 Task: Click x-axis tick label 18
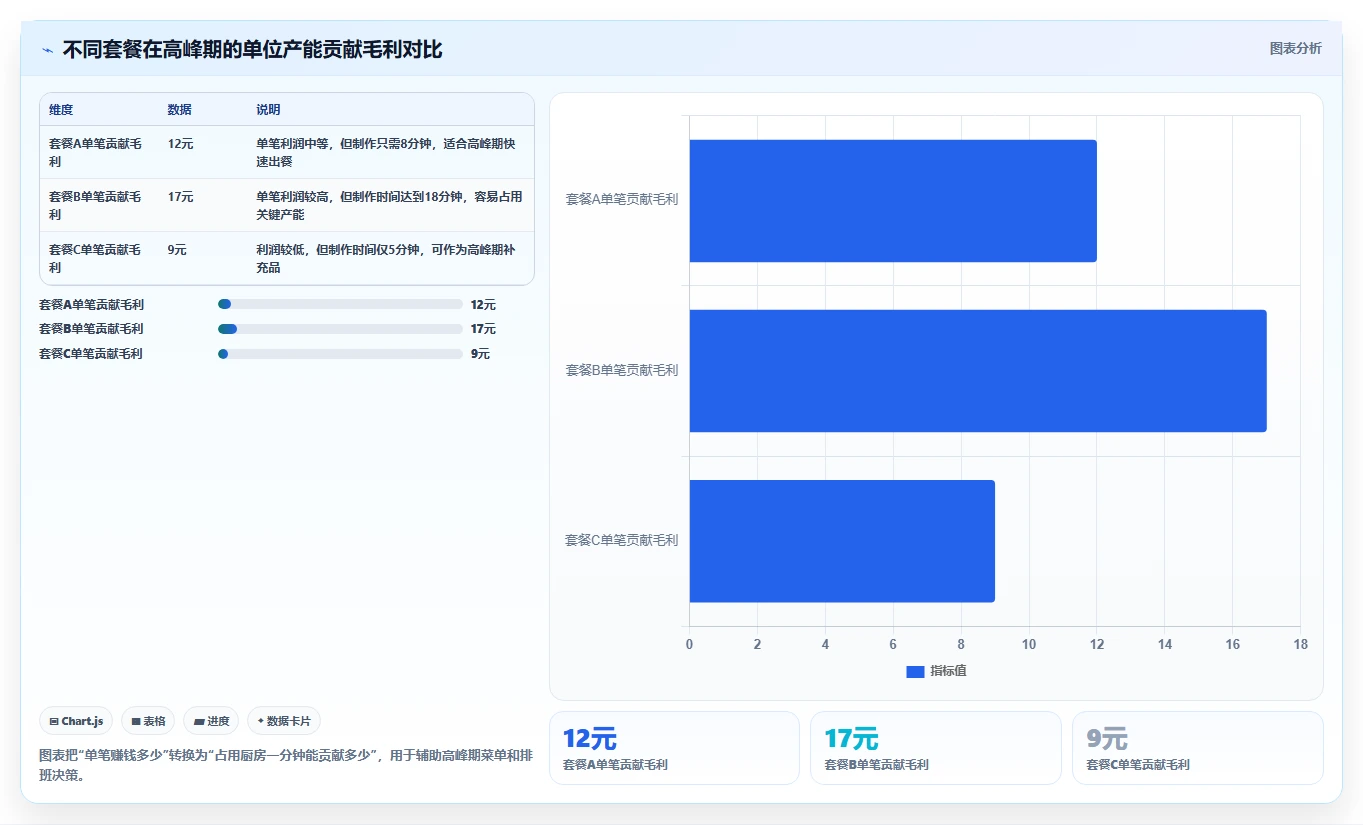(1300, 645)
